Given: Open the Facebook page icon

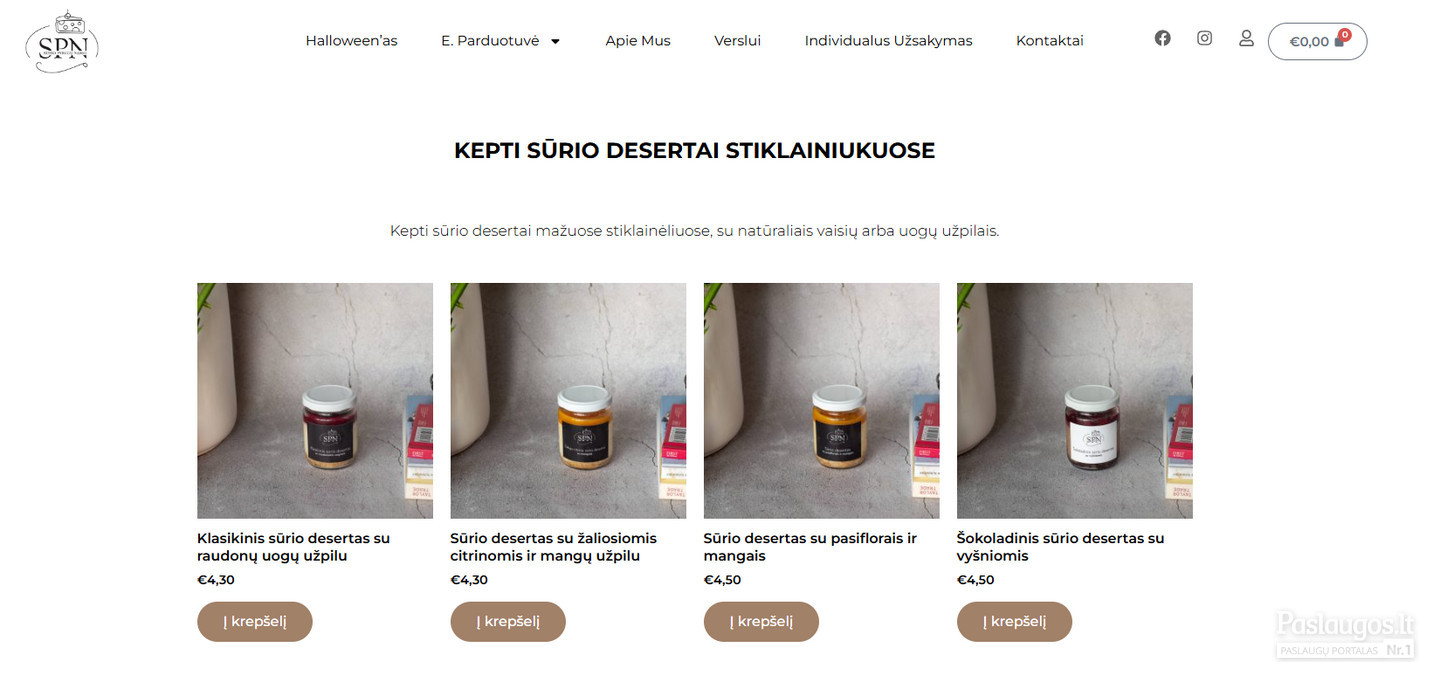Looking at the screenshot, I should (1162, 38).
